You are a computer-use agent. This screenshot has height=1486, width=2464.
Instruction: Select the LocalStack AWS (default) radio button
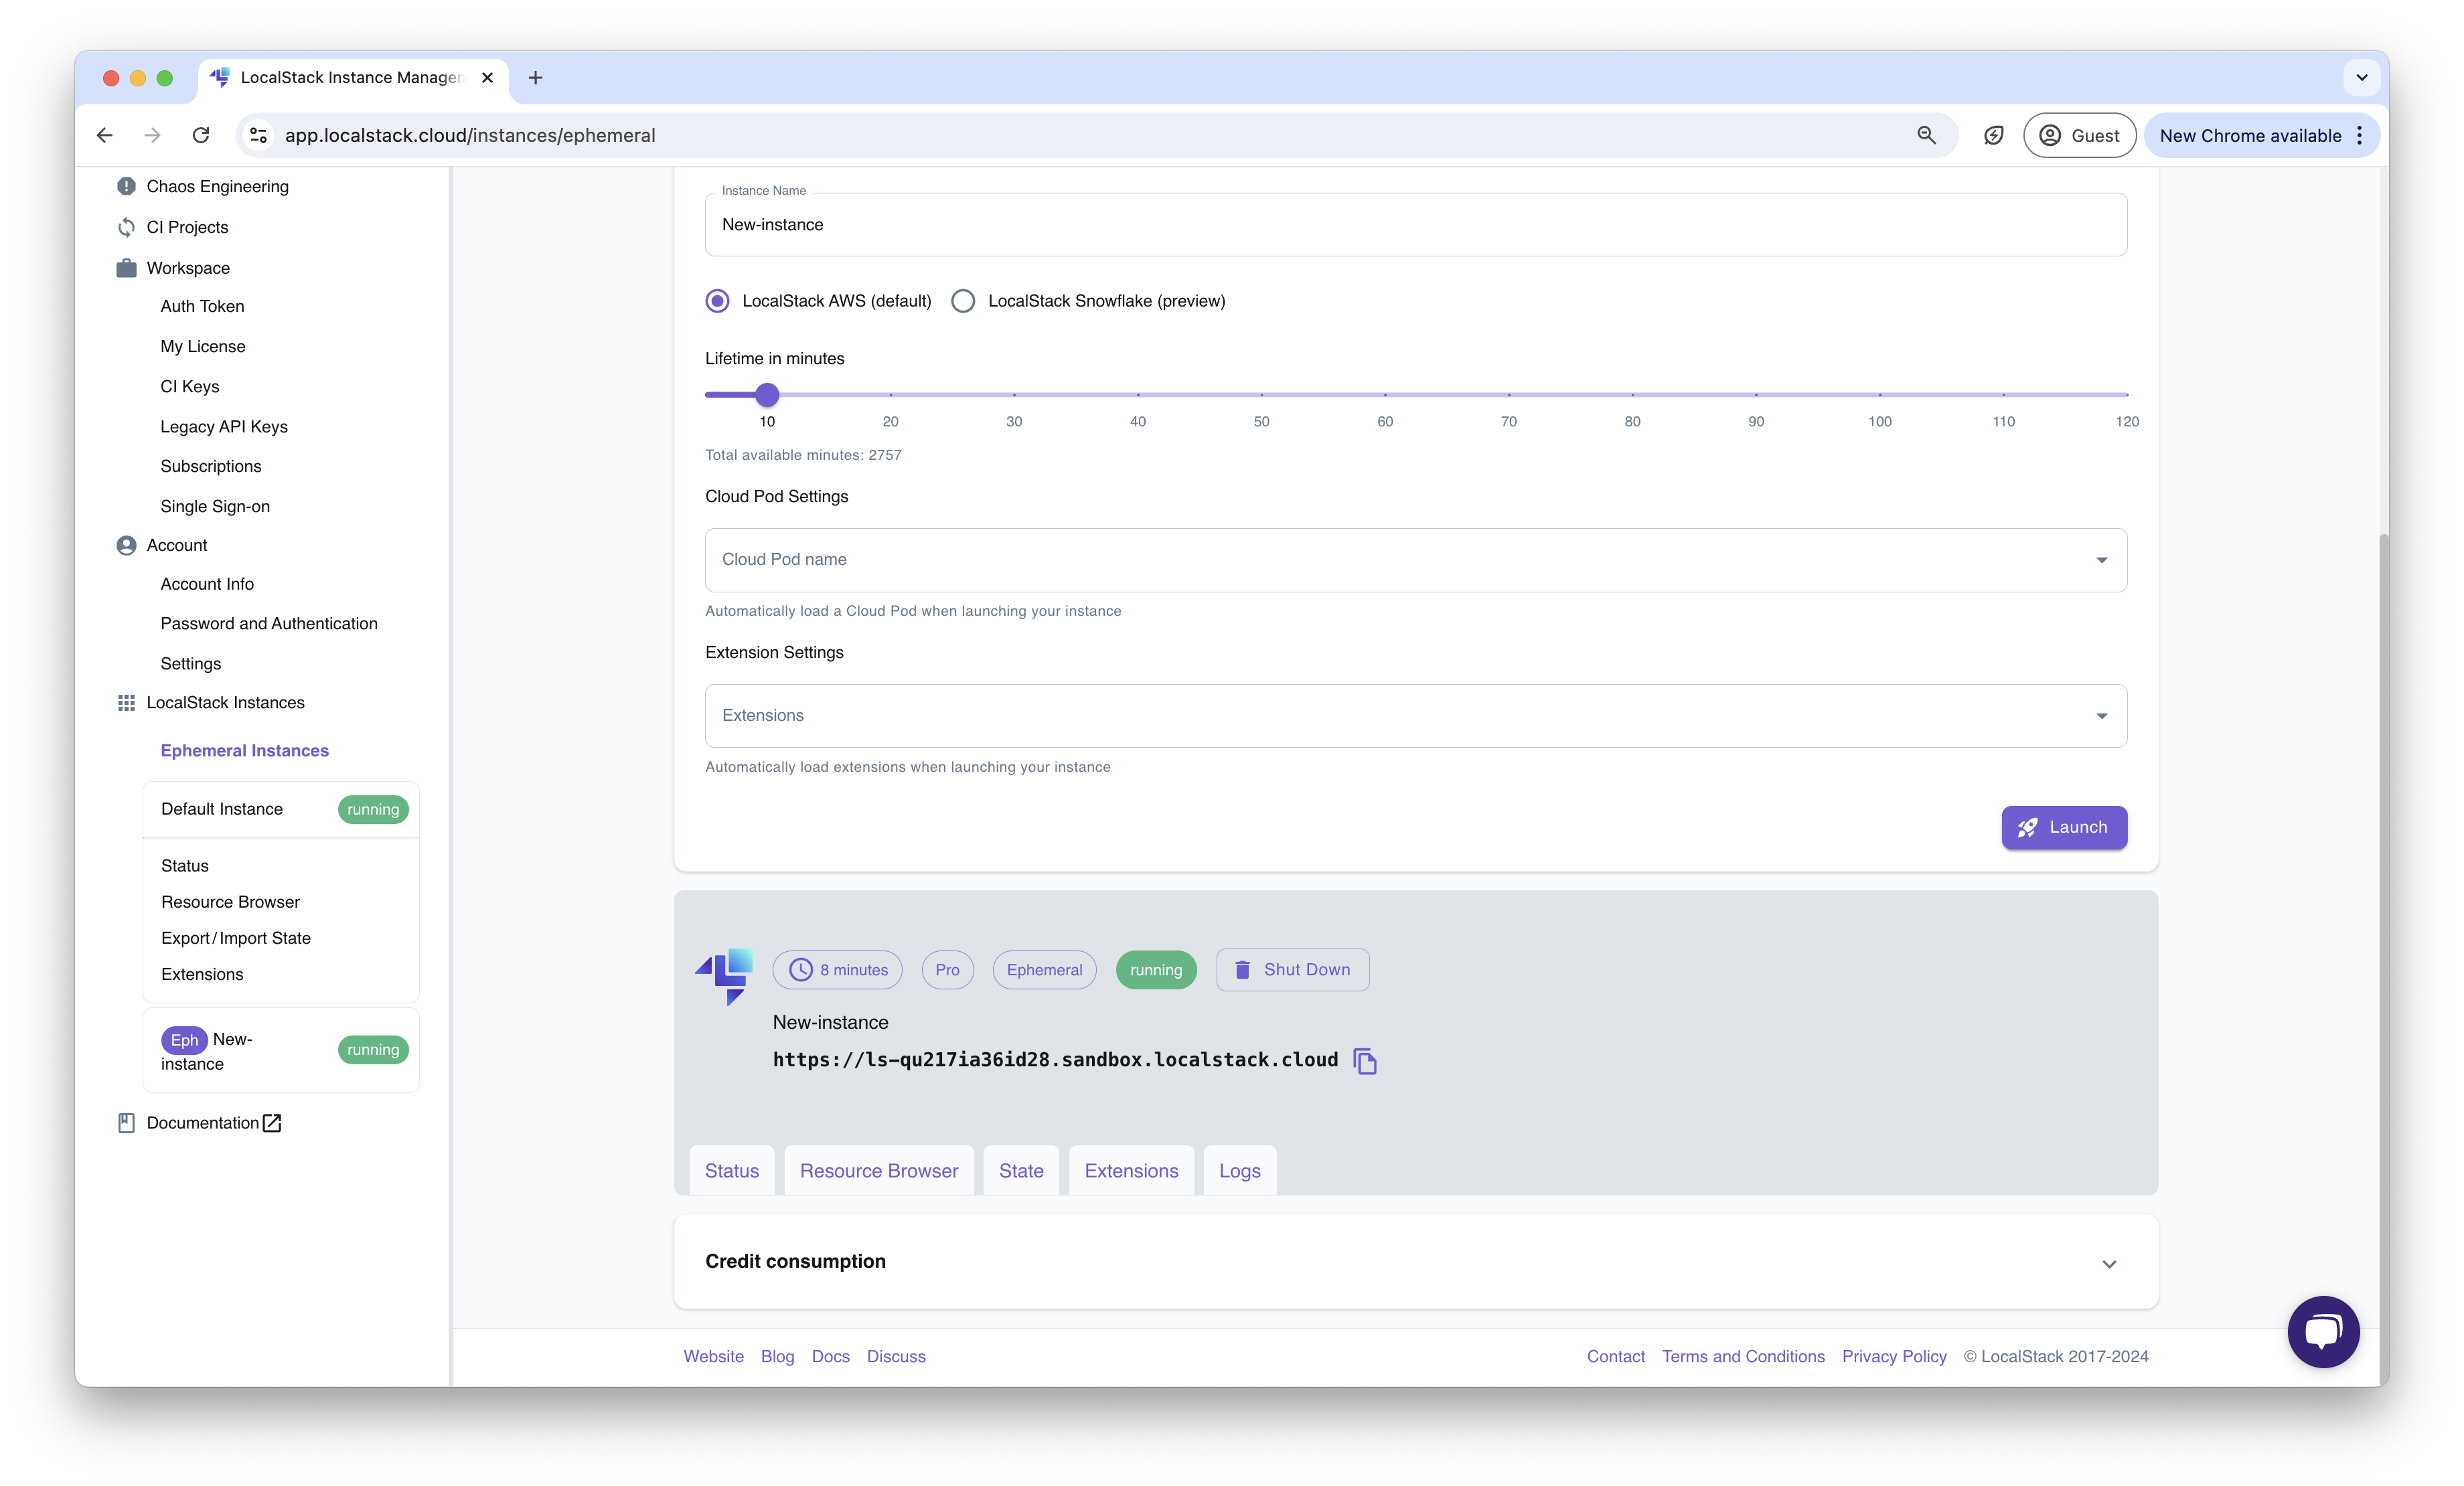click(717, 300)
